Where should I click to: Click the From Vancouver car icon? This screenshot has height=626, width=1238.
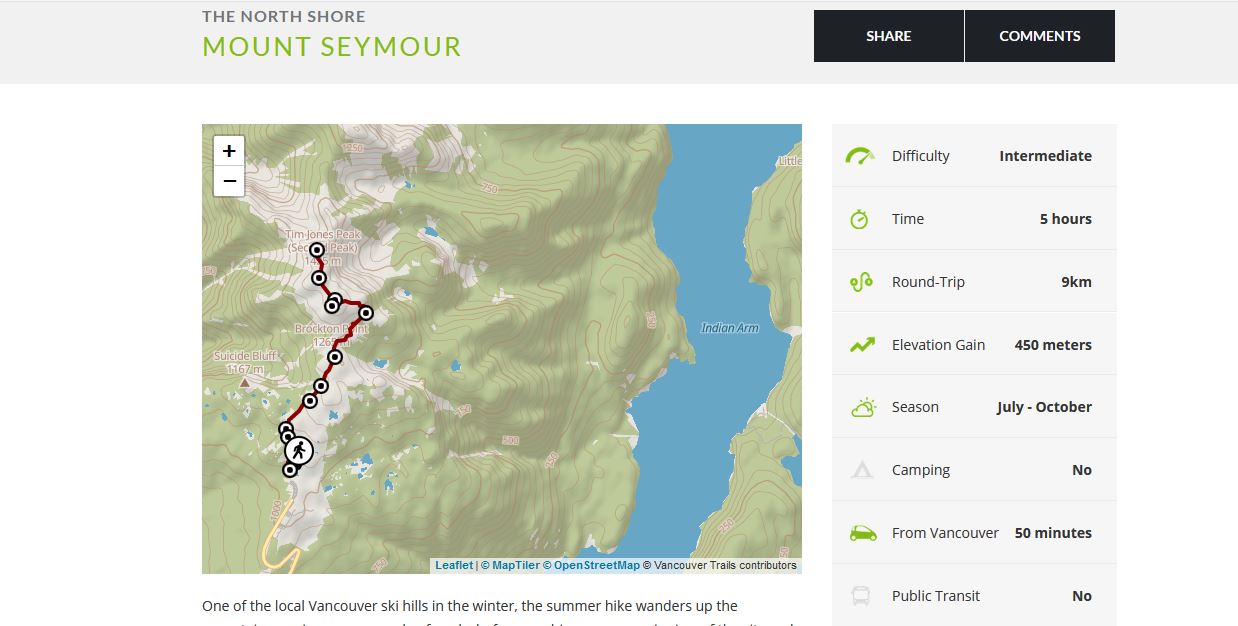point(862,533)
